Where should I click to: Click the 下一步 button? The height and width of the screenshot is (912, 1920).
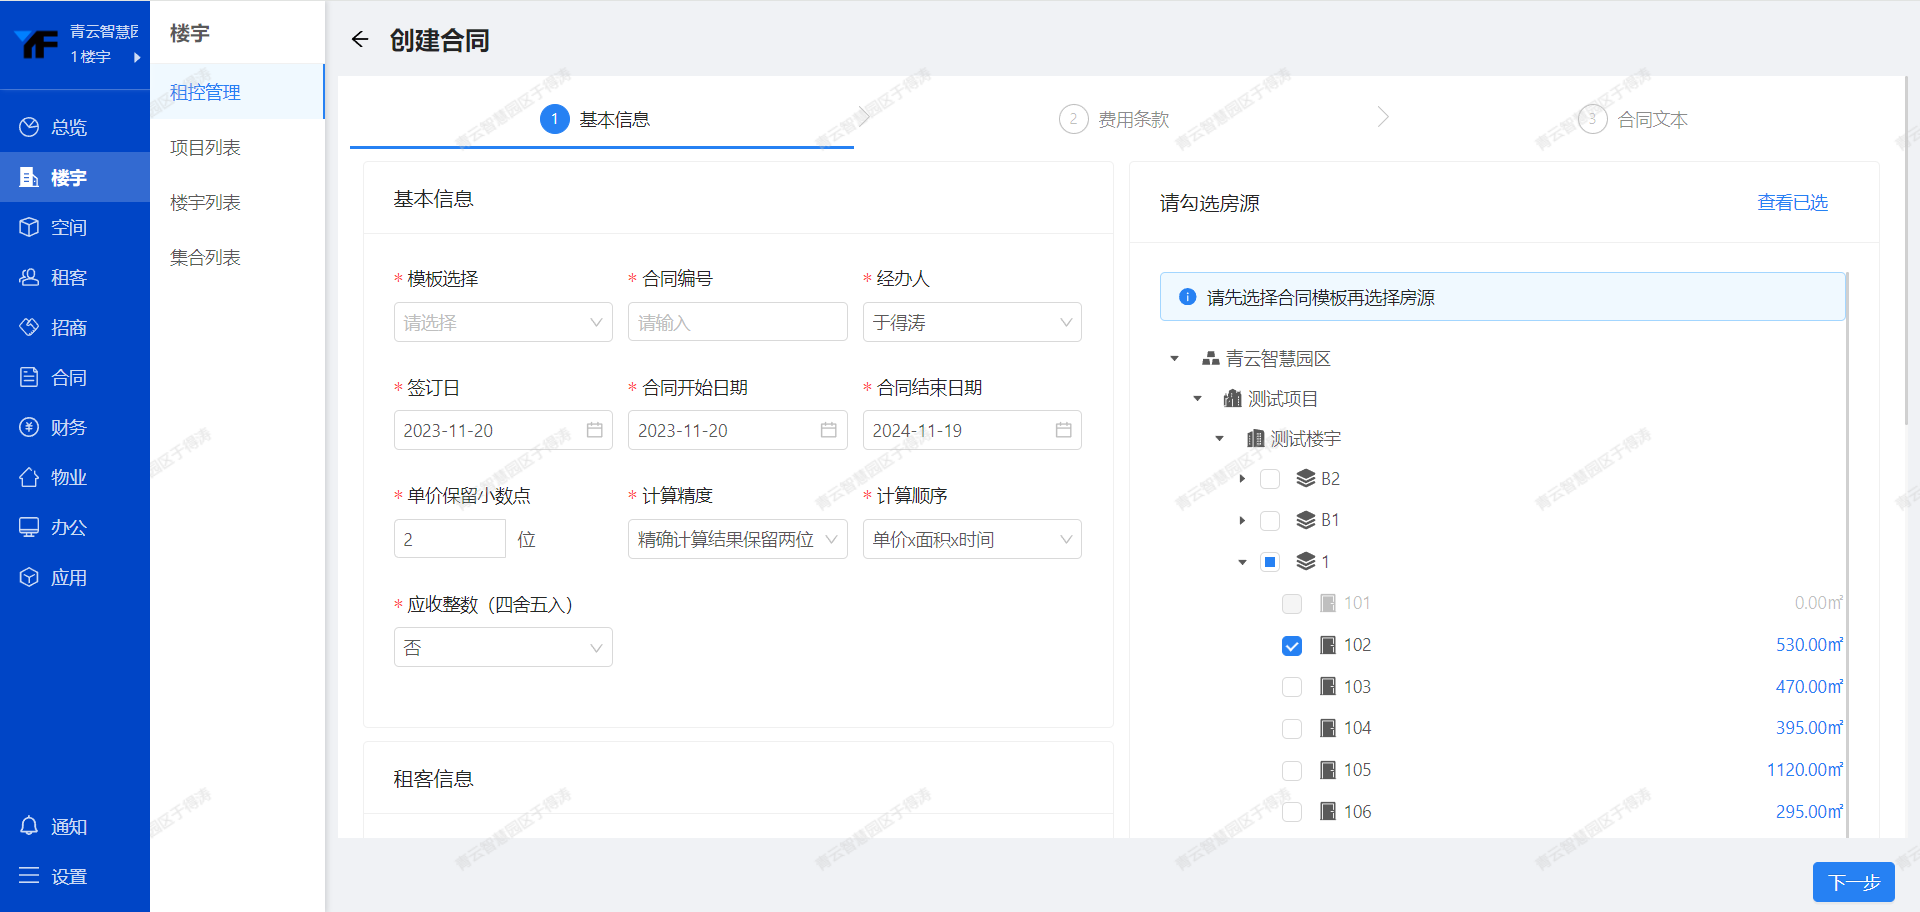click(1853, 882)
